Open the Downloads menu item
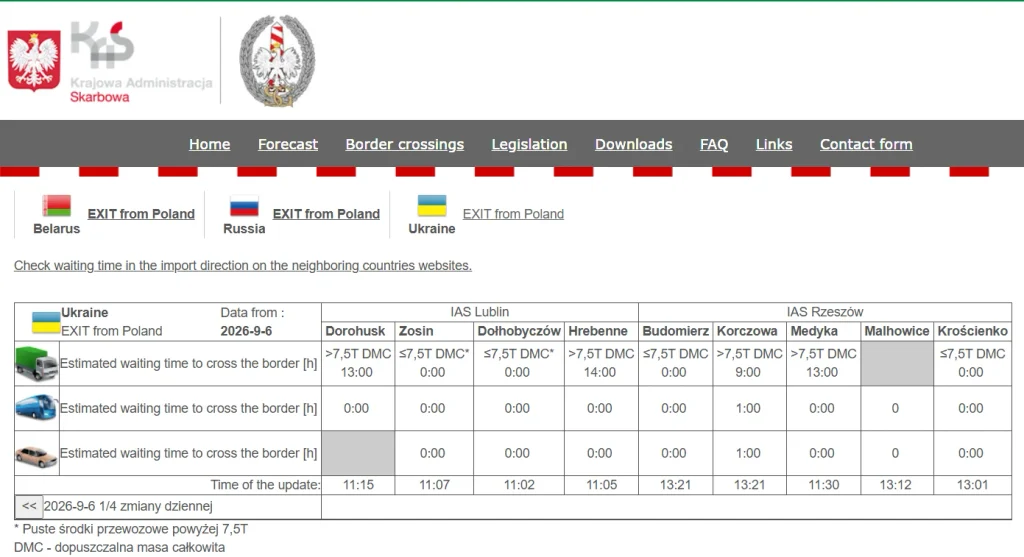The image size is (1024, 557). click(x=633, y=144)
